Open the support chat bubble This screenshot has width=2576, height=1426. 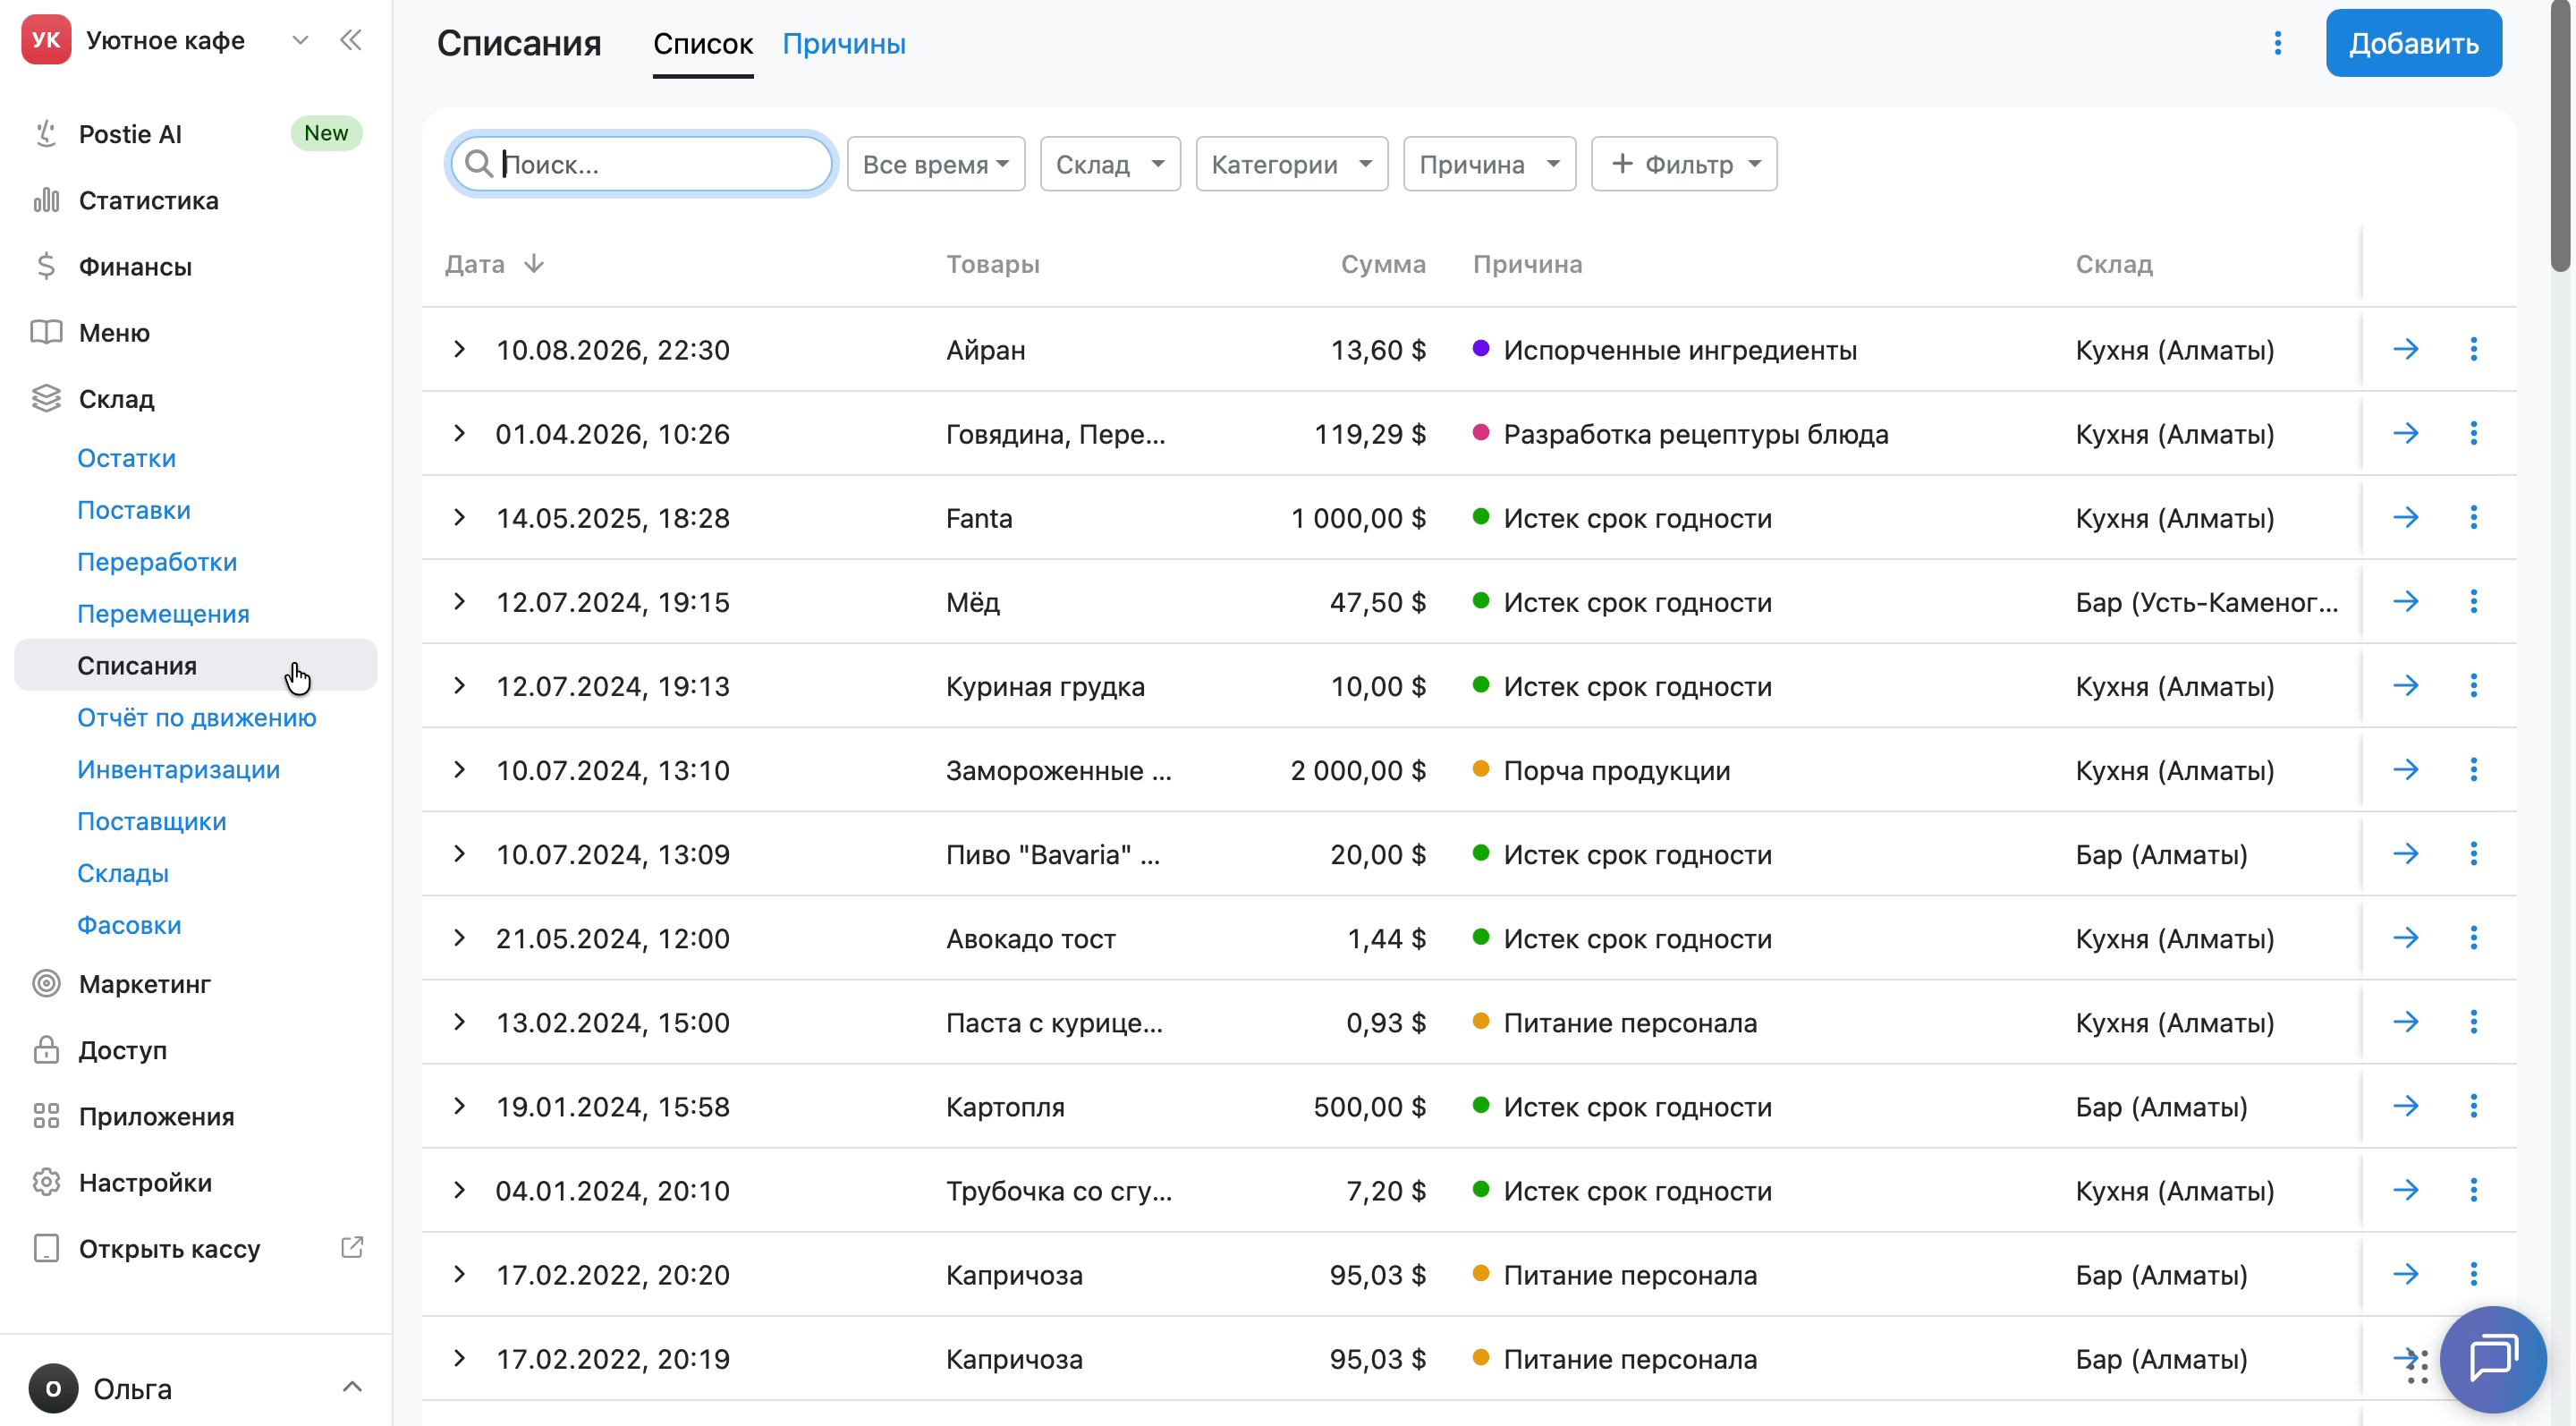coord(2493,1358)
